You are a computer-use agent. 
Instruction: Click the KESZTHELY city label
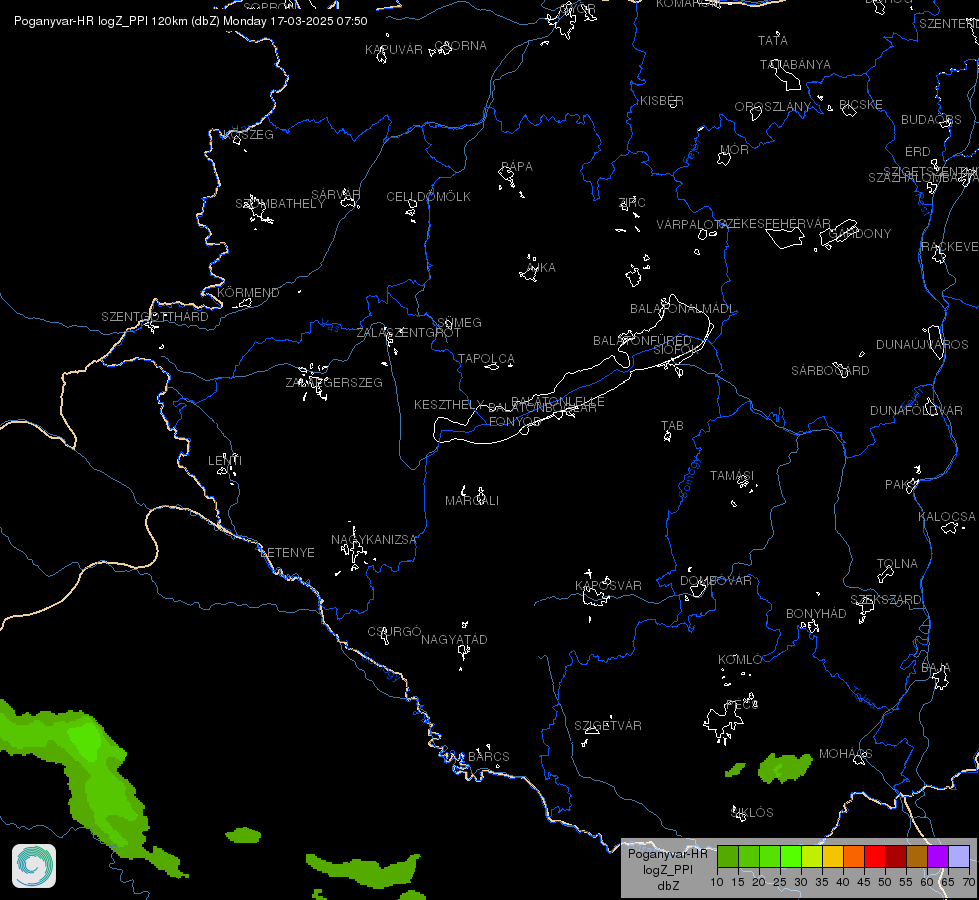click(449, 405)
